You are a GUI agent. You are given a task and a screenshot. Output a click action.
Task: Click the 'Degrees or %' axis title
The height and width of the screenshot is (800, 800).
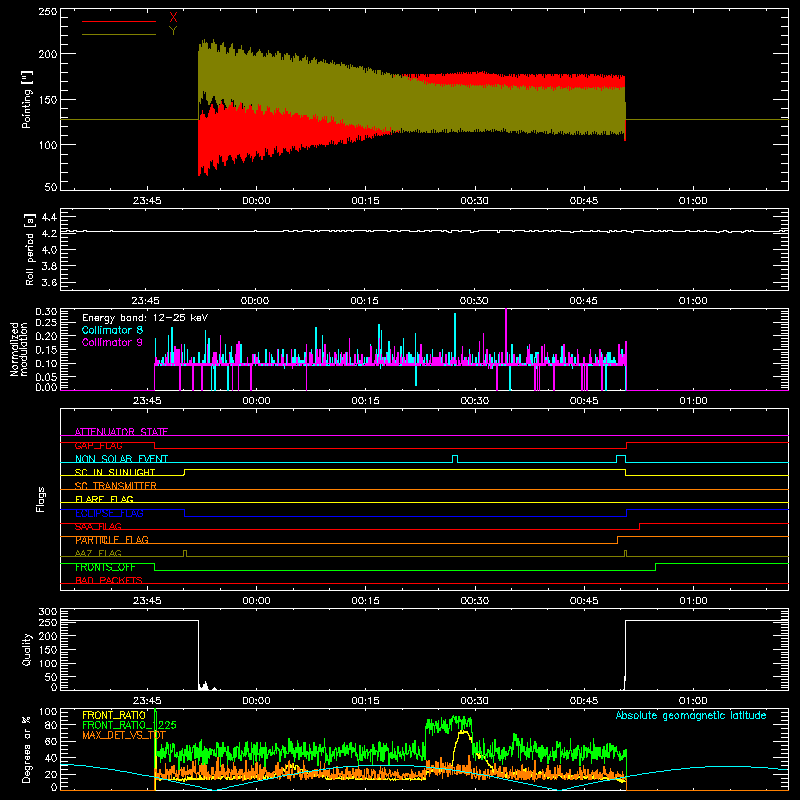[27, 749]
